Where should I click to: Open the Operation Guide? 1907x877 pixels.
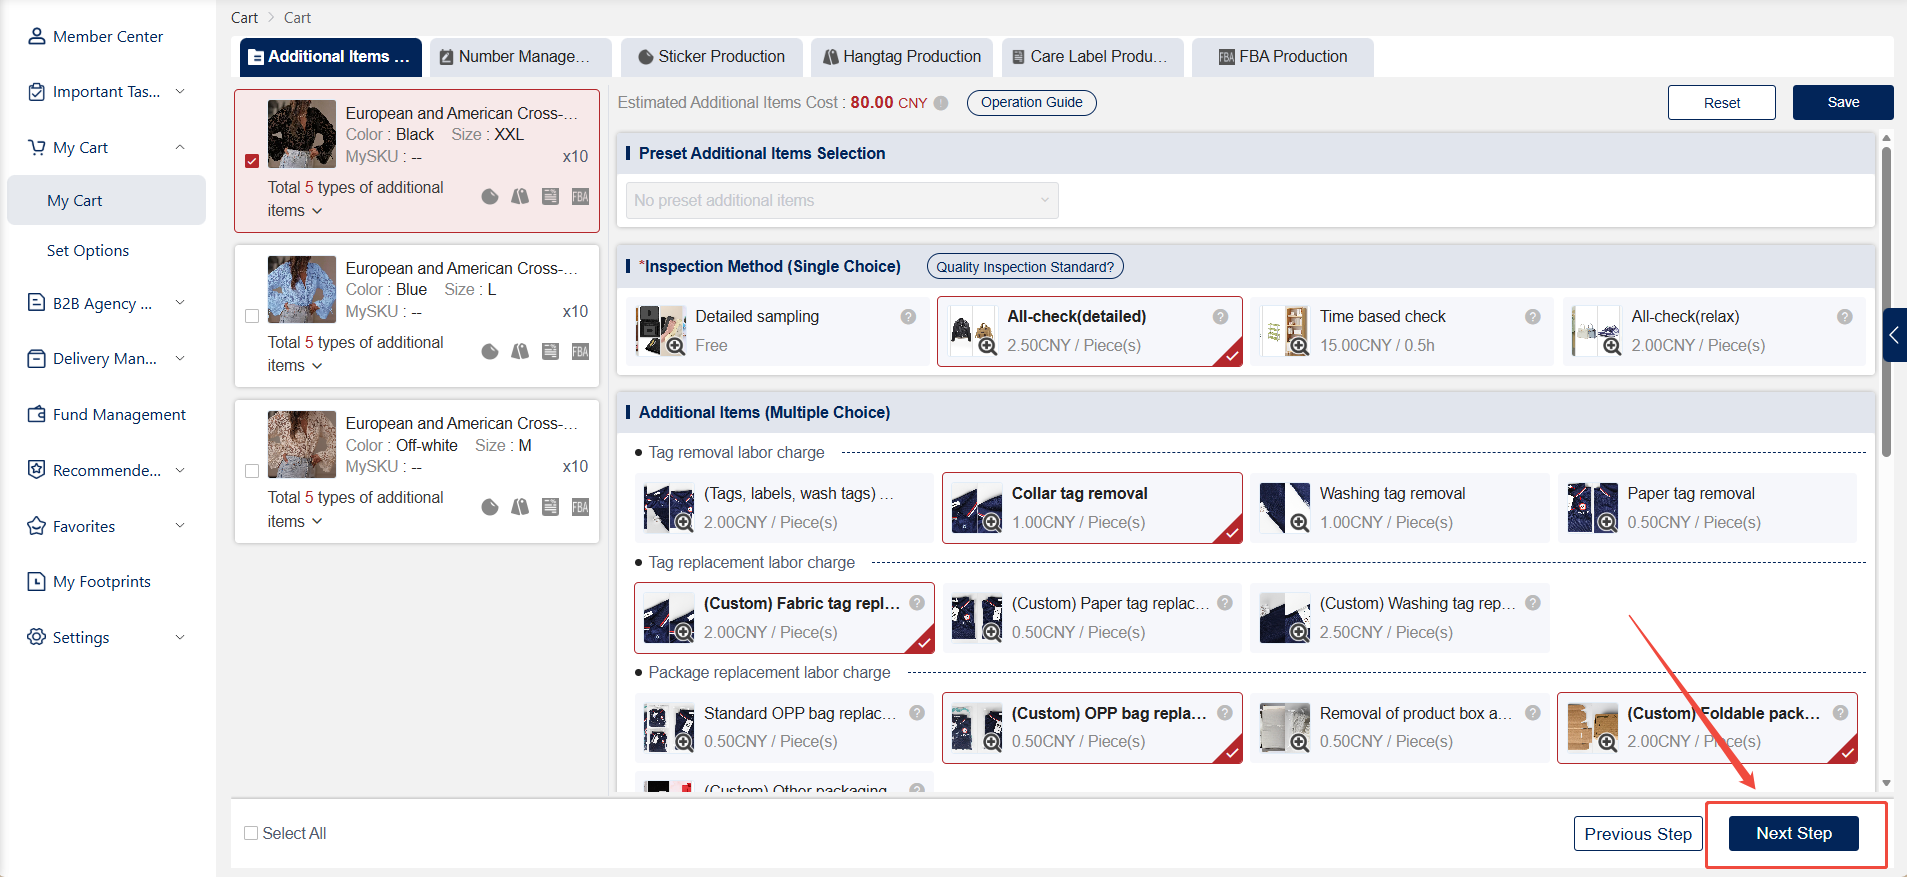point(1032,102)
